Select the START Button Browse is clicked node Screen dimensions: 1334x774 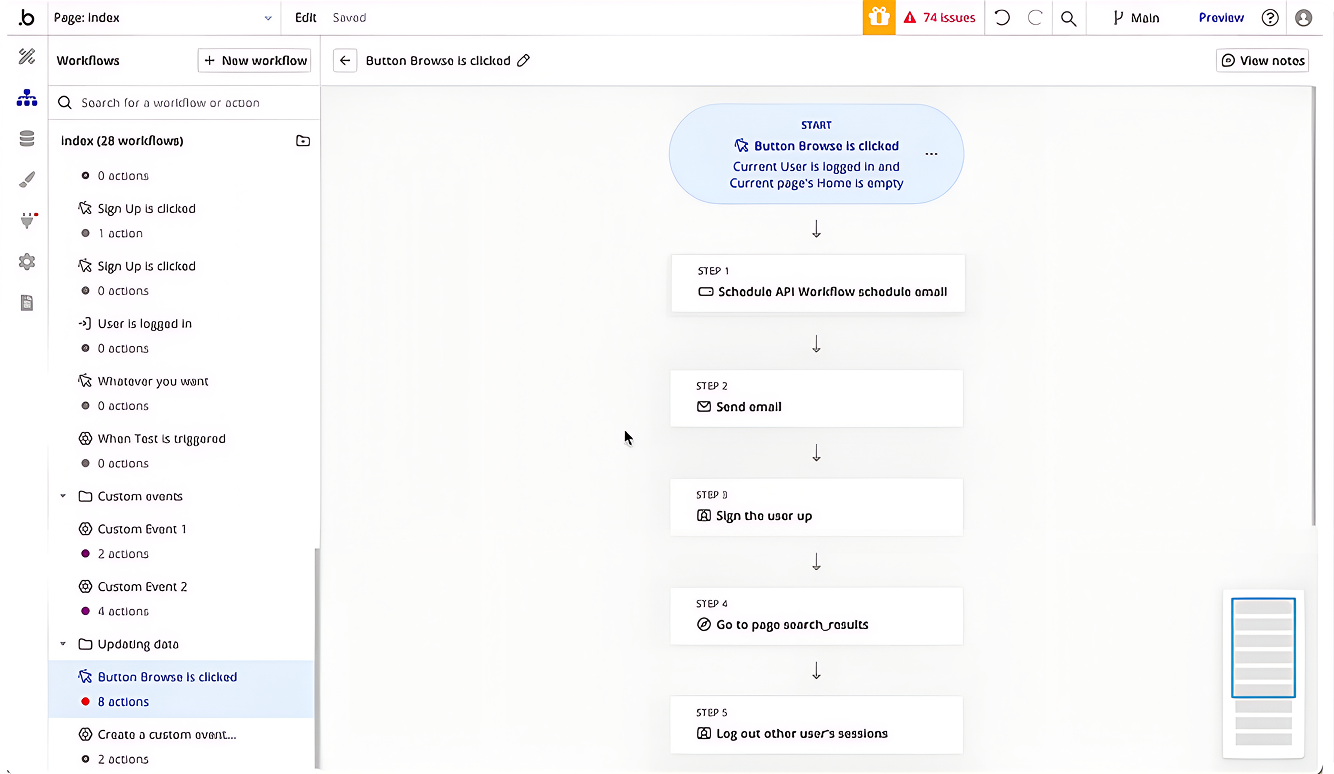[816, 154]
